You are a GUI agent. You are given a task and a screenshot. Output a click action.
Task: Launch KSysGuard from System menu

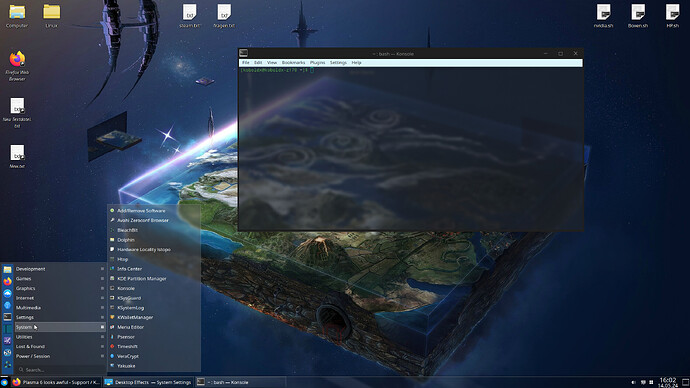(x=154, y=298)
